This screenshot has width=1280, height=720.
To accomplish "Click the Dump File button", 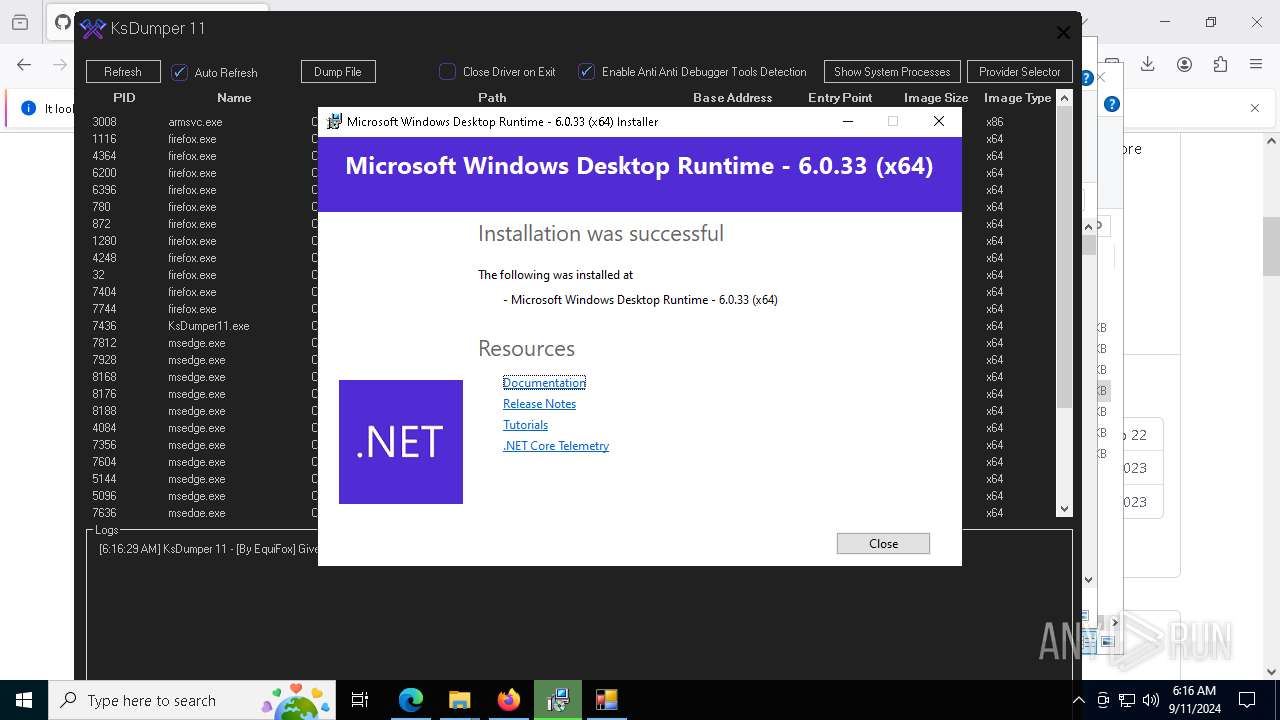I will [x=338, y=72].
